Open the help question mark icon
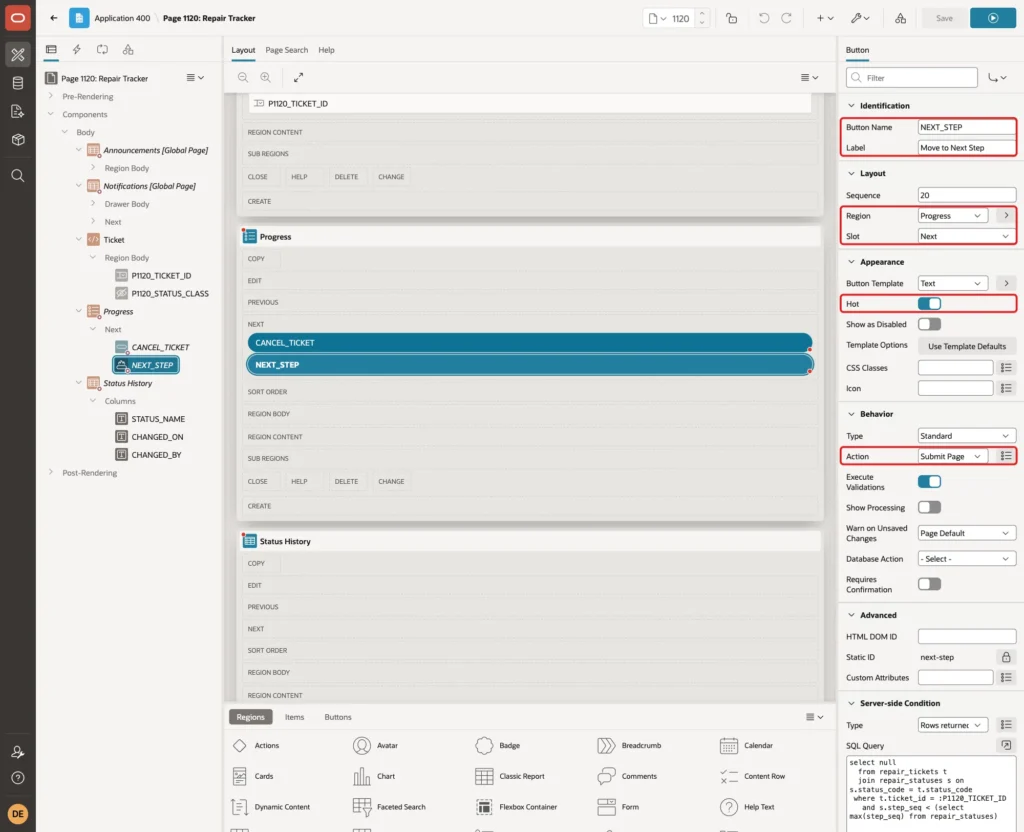Viewport: 1024px width, 832px height. (18, 778)
